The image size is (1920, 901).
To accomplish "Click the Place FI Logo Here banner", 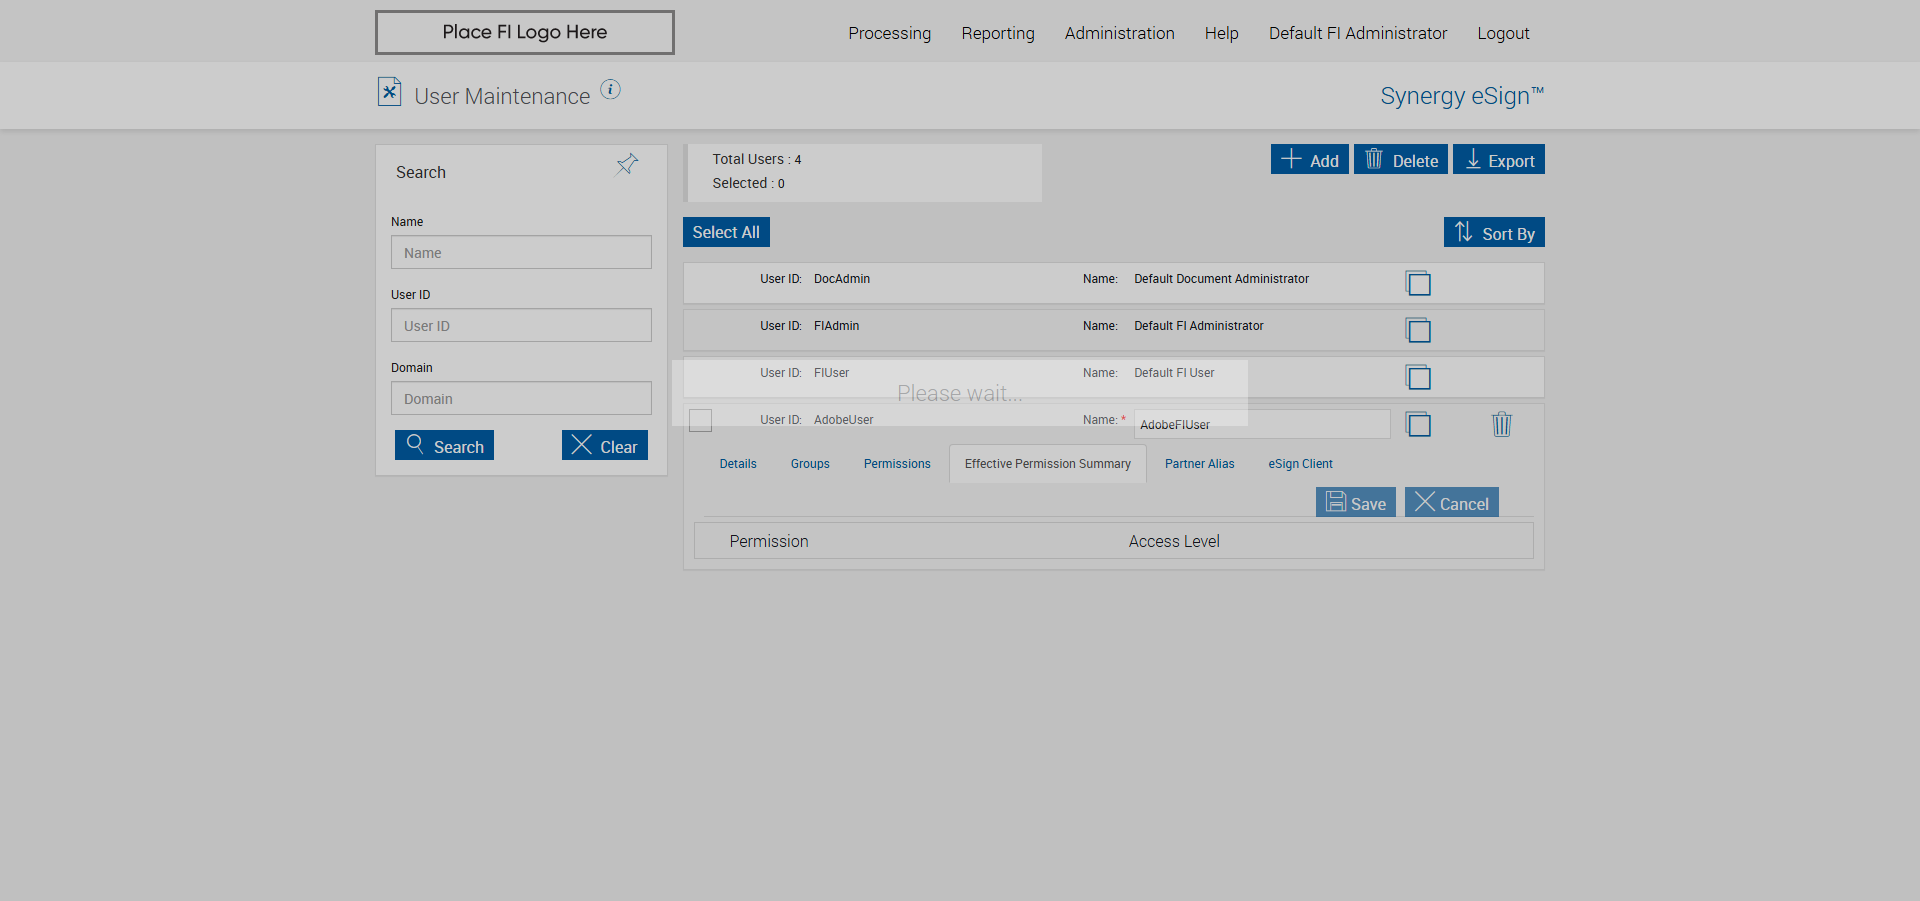I will click(525, 32).
